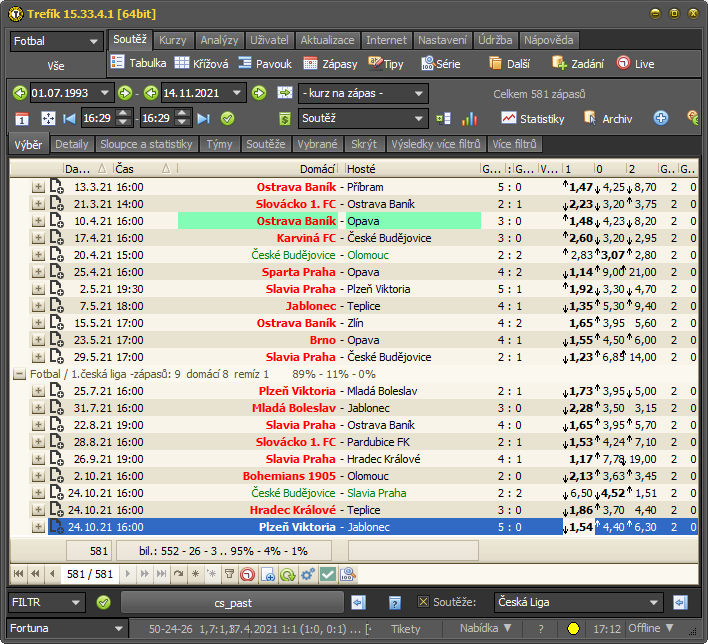708x644 pixels.
Task: Open Statistiky chart view
Action: point(533,118)
